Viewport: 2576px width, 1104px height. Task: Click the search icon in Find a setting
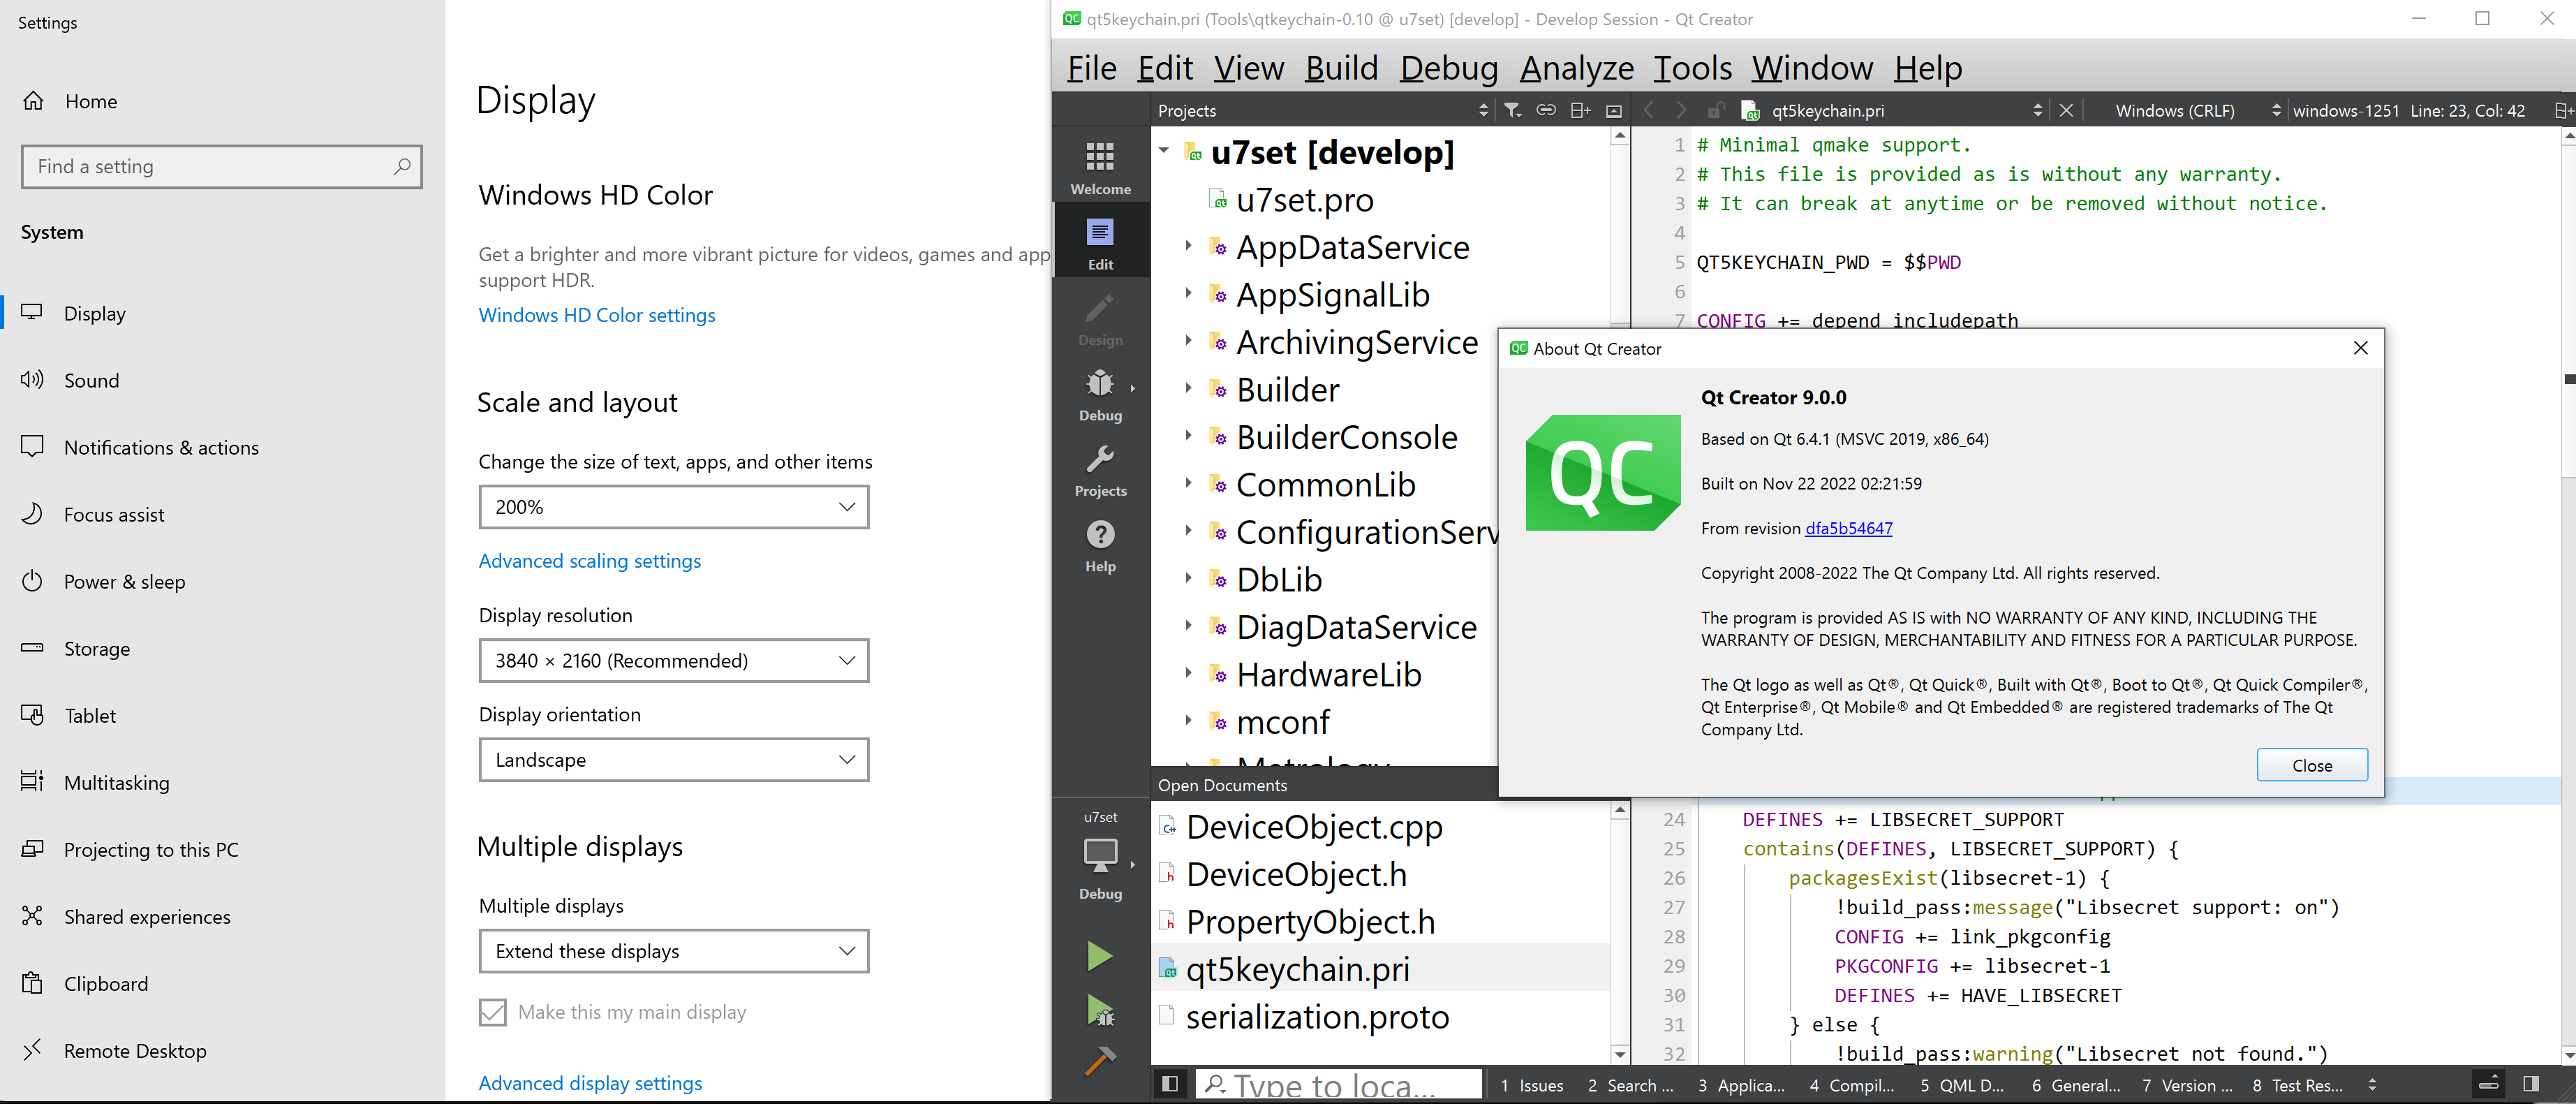(x=402, y=167)
